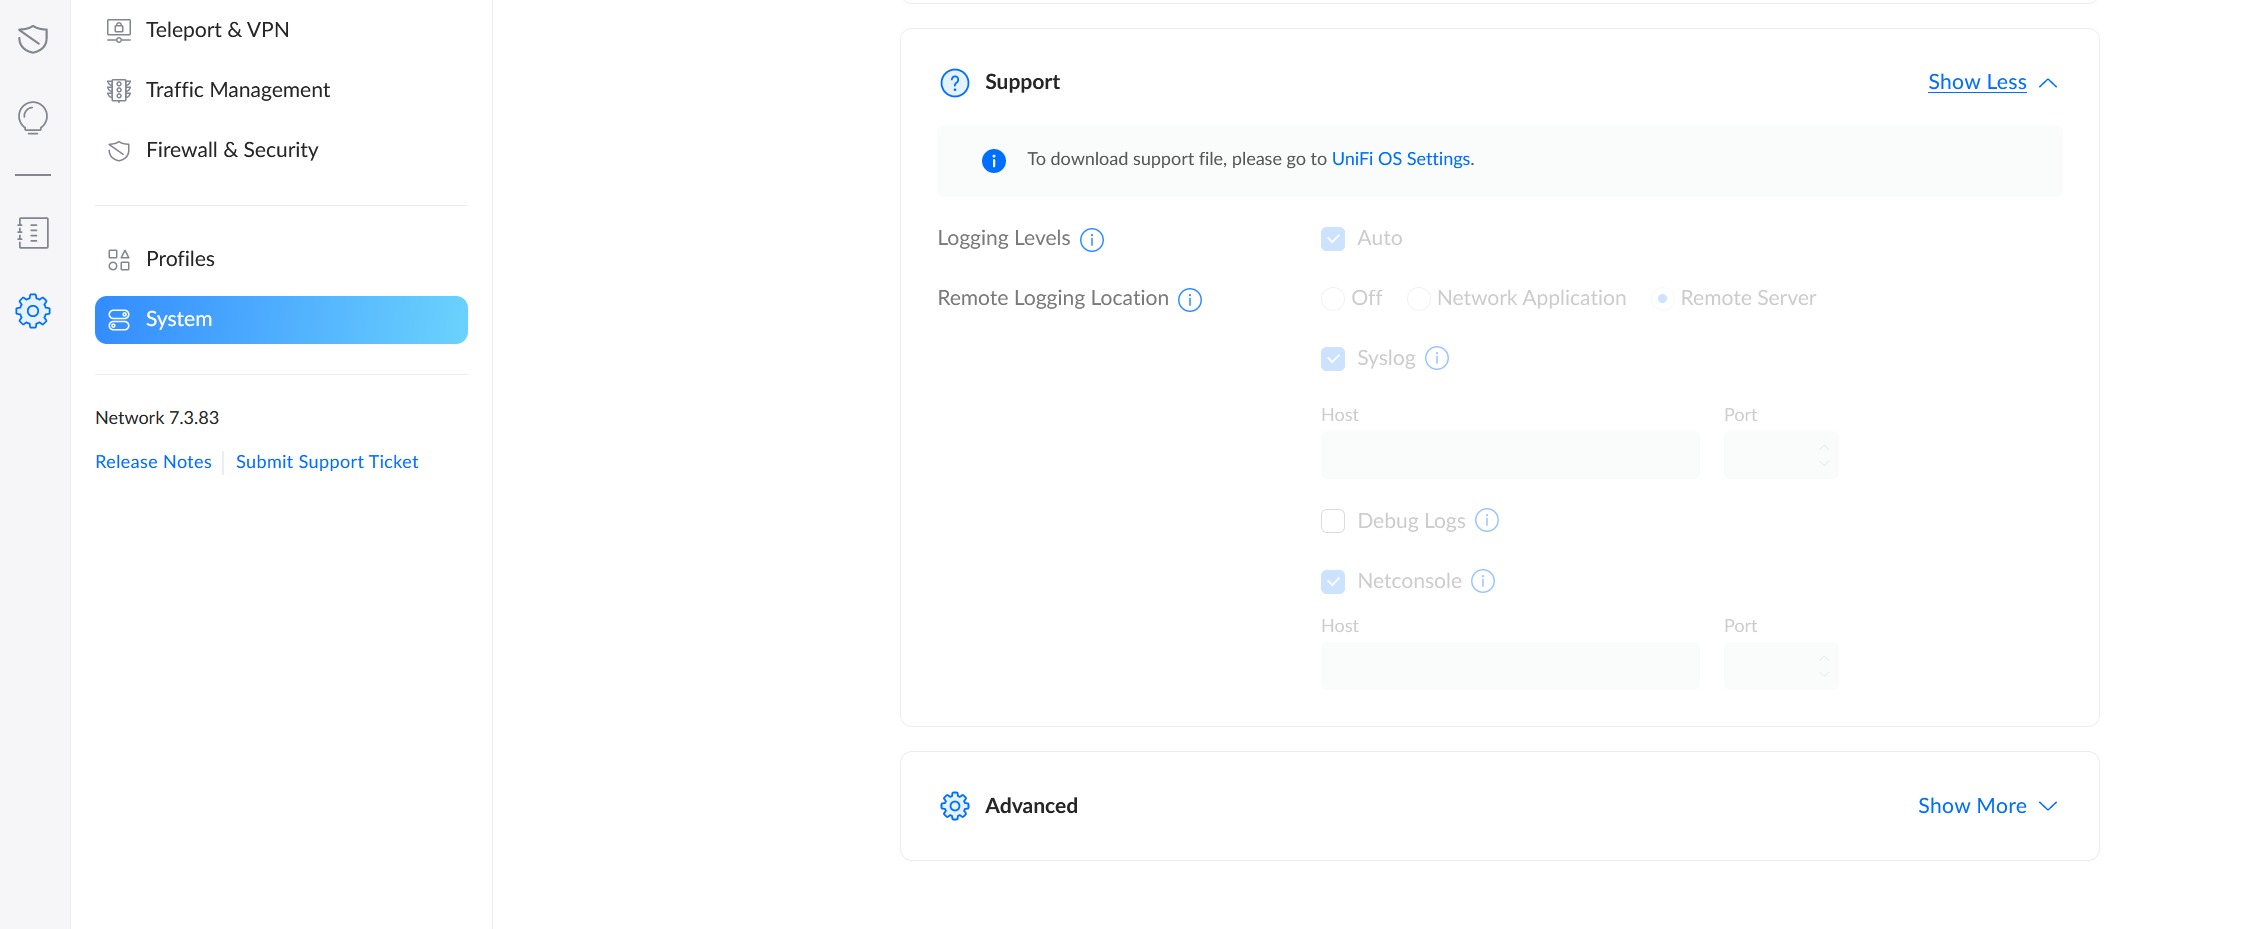2249x929 pixels.
Task: Select the Network Application radio option
Action: point(1418,299)
